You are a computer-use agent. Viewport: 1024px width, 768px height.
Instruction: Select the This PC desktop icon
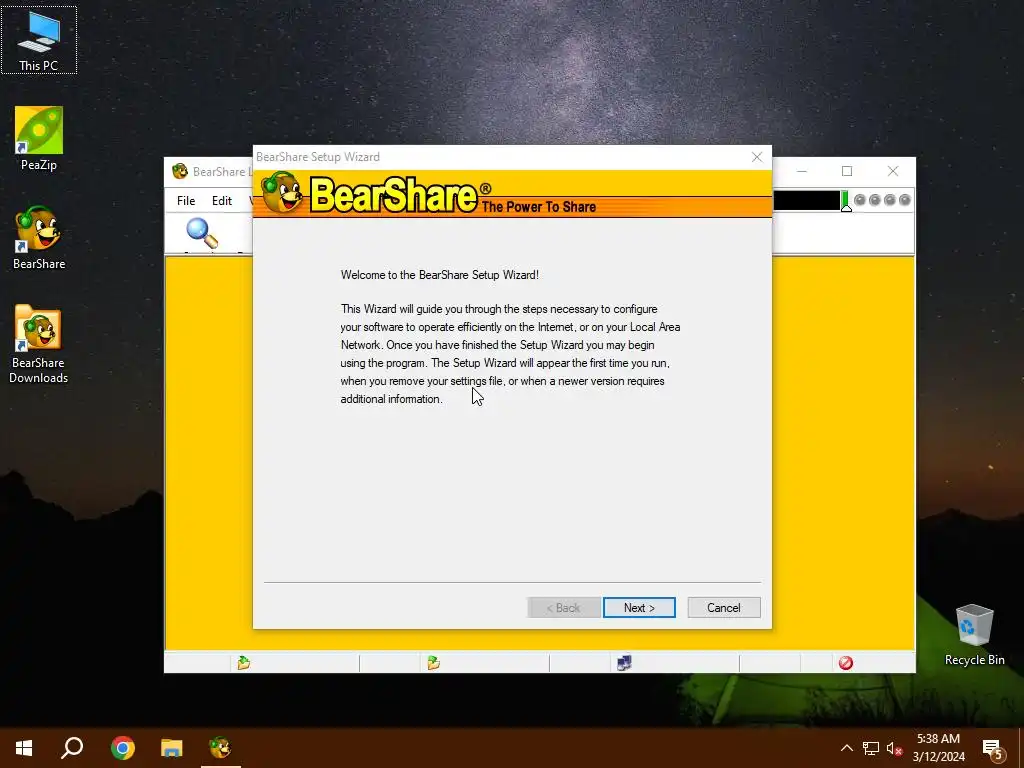coord(39,40)
